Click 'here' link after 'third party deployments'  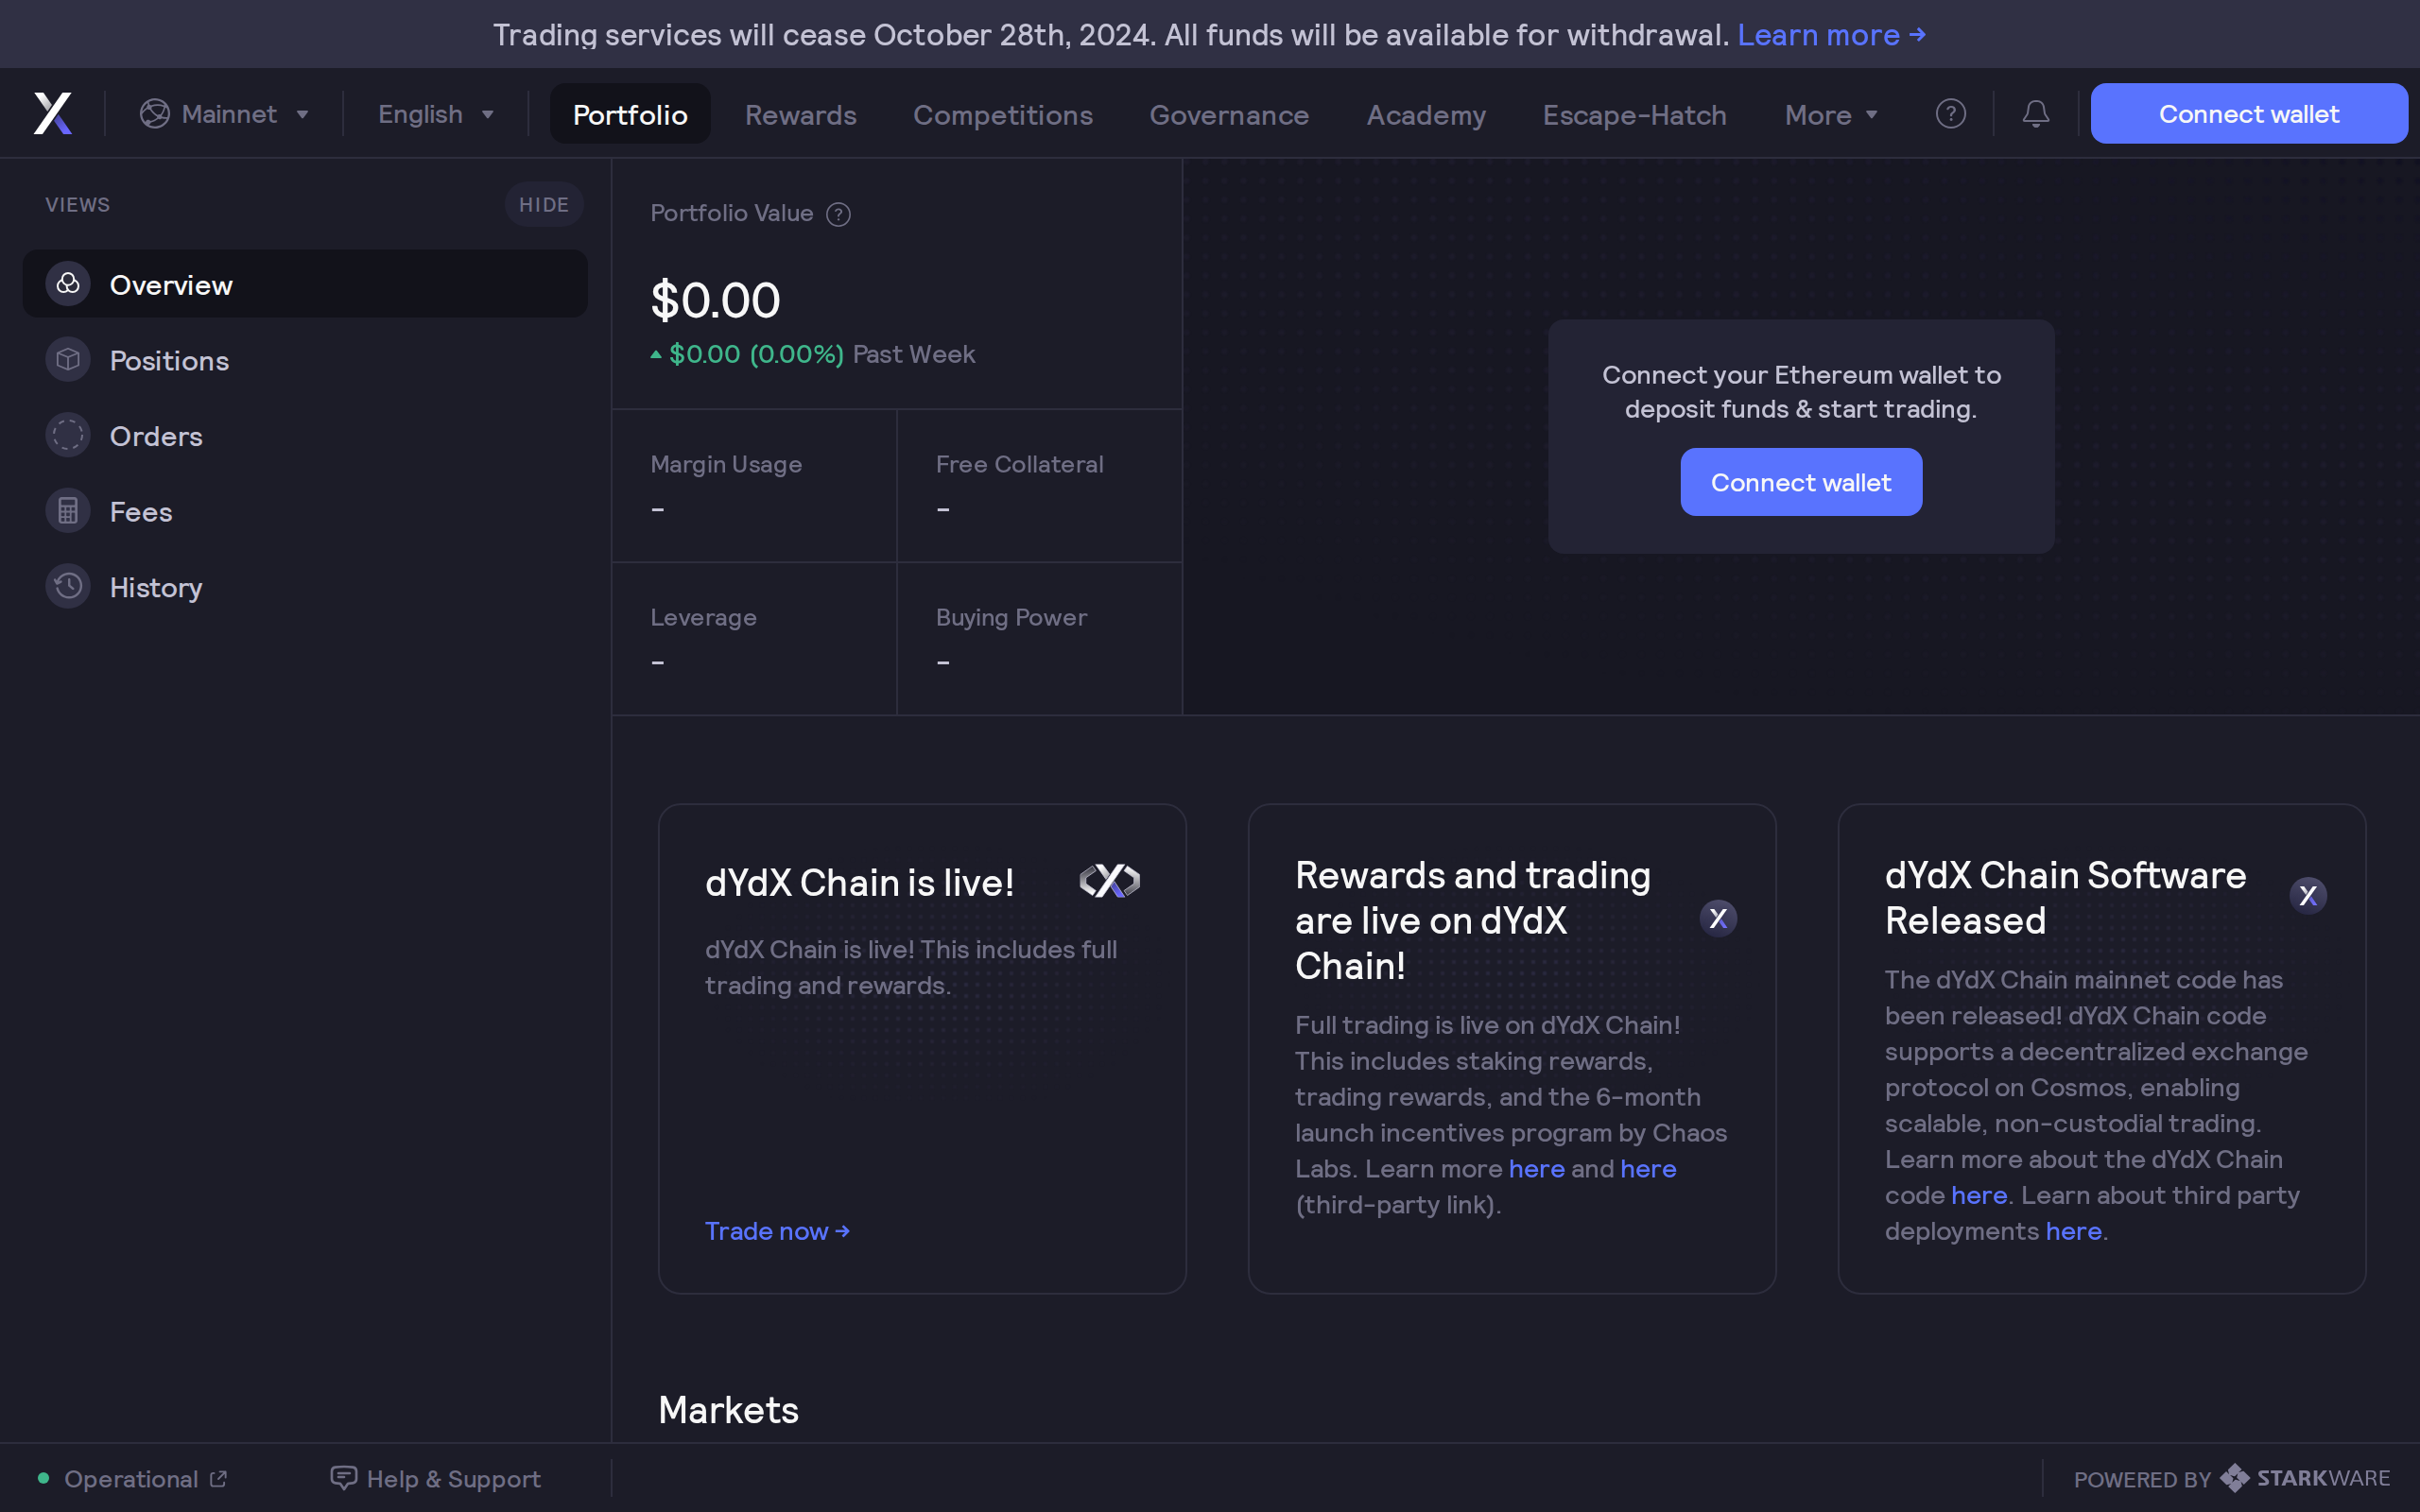pos(2073,1231)
